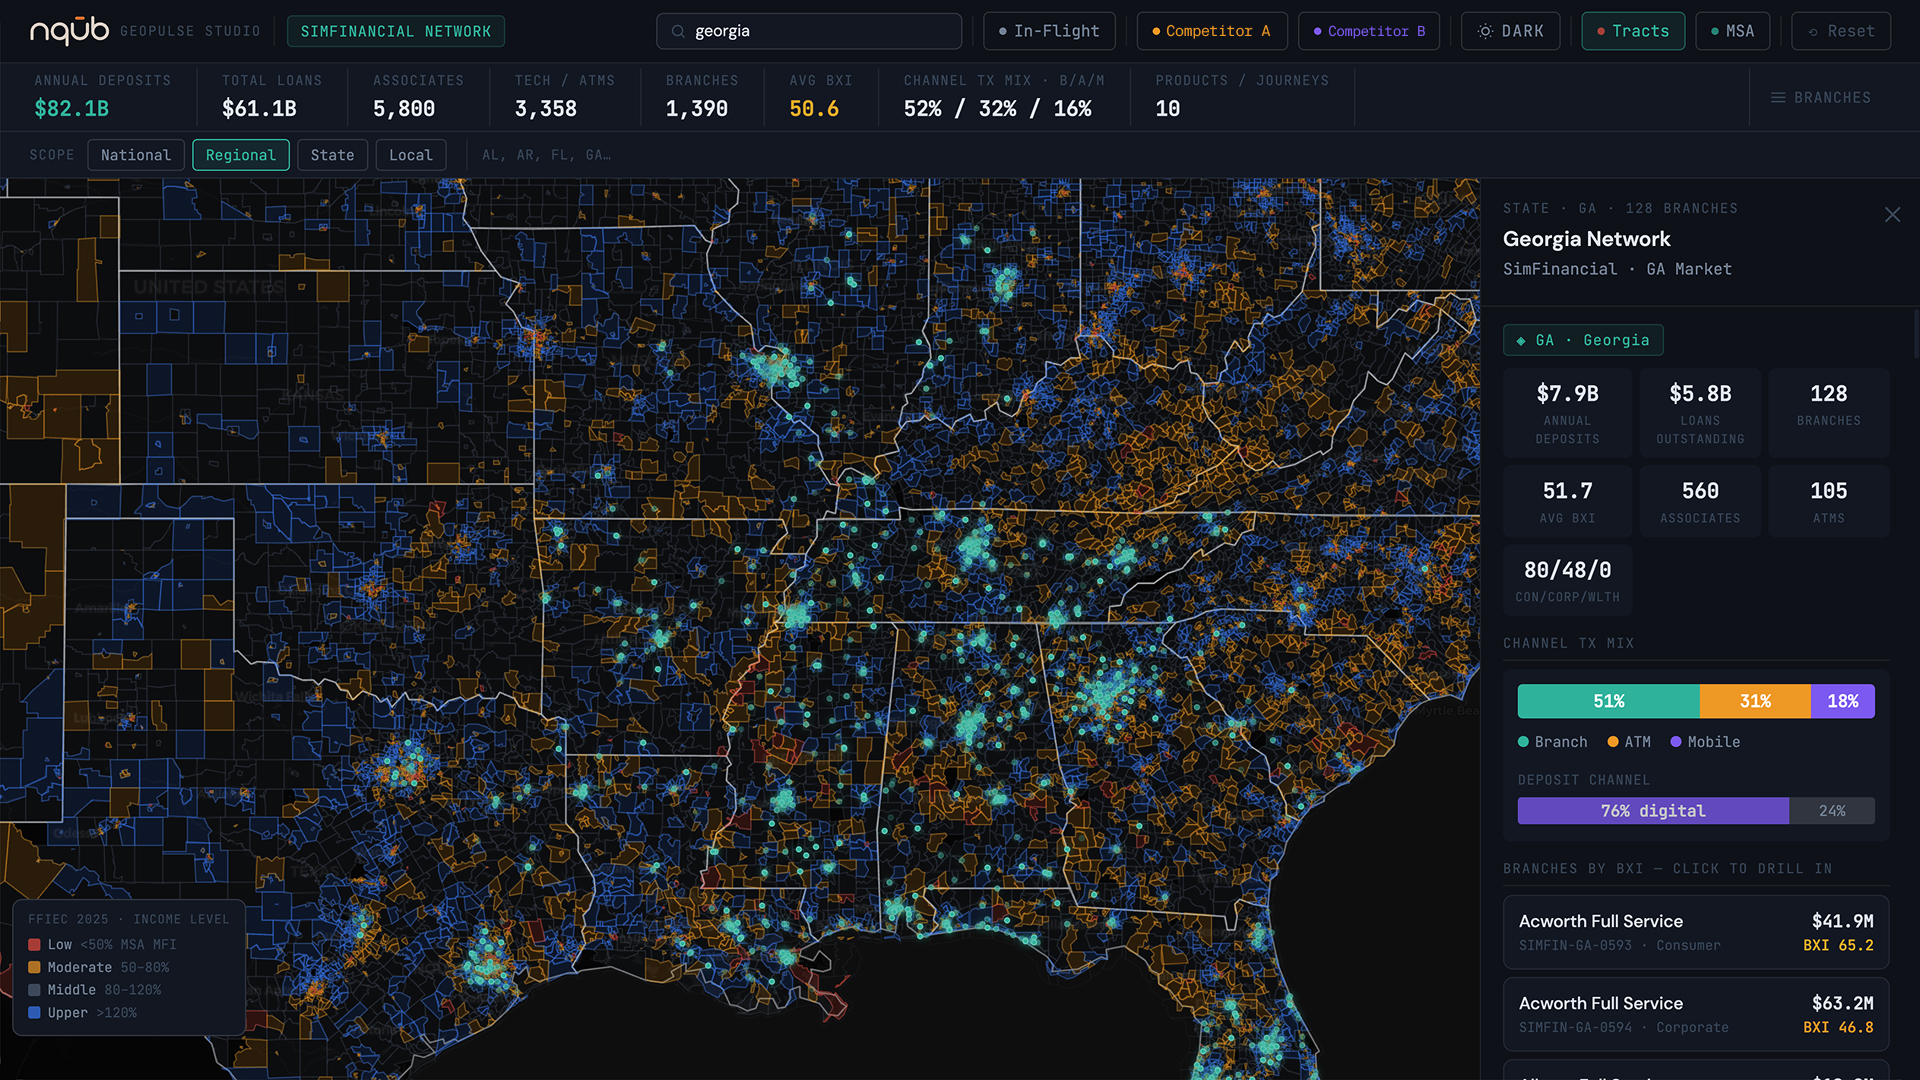Image resolution: width=1920 pixels, height=1080 pixels.
Task: Click the diamond icon in GA Georgia chip
Action: pyautogui.click(x=1521, y=341)
